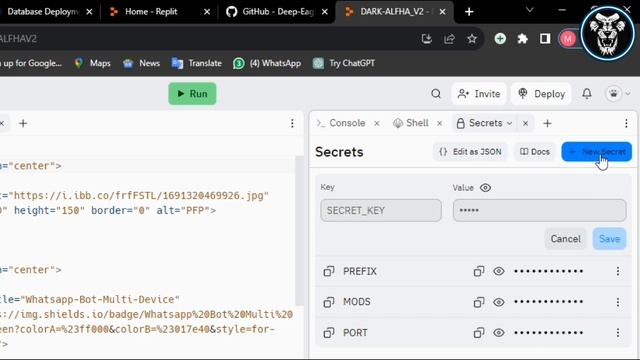This screenshot has height=360, width=640.
Task: Open the PREFIX row options menu
Action: 618,271
